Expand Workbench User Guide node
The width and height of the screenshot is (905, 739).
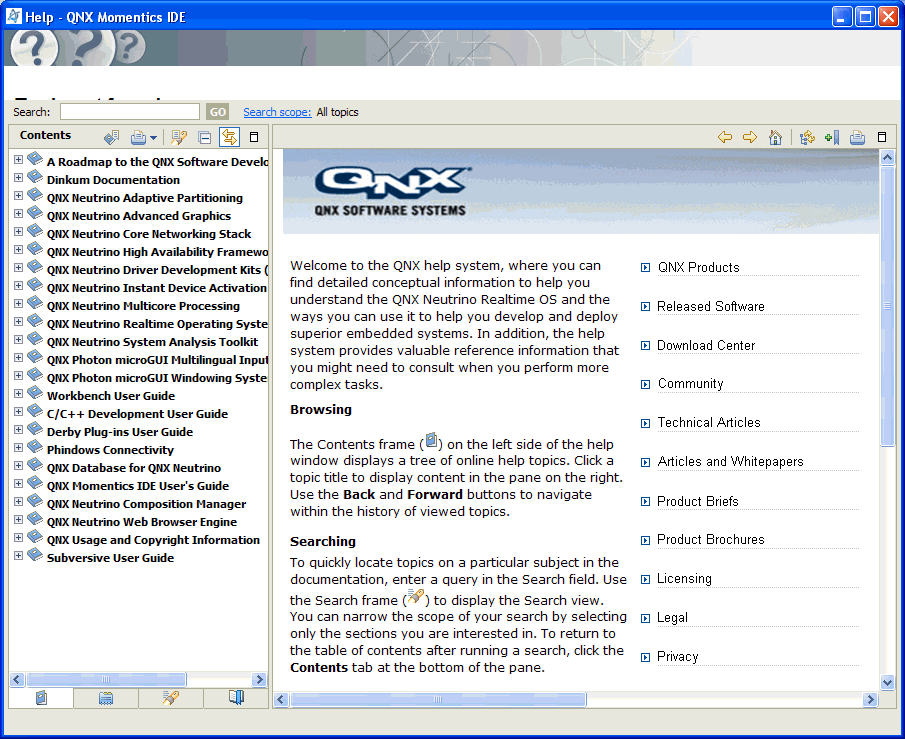point(18,393)
